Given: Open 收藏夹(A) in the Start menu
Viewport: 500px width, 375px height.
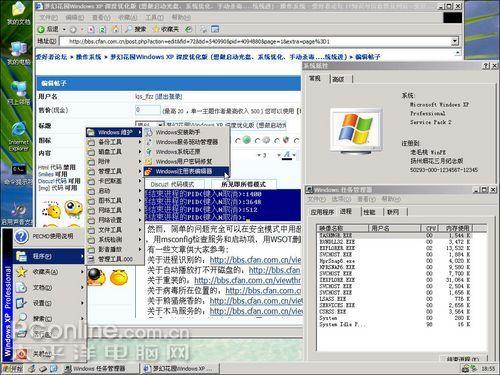Looking at the screenshot, I should pyautogui.click(x=49, y=272).
